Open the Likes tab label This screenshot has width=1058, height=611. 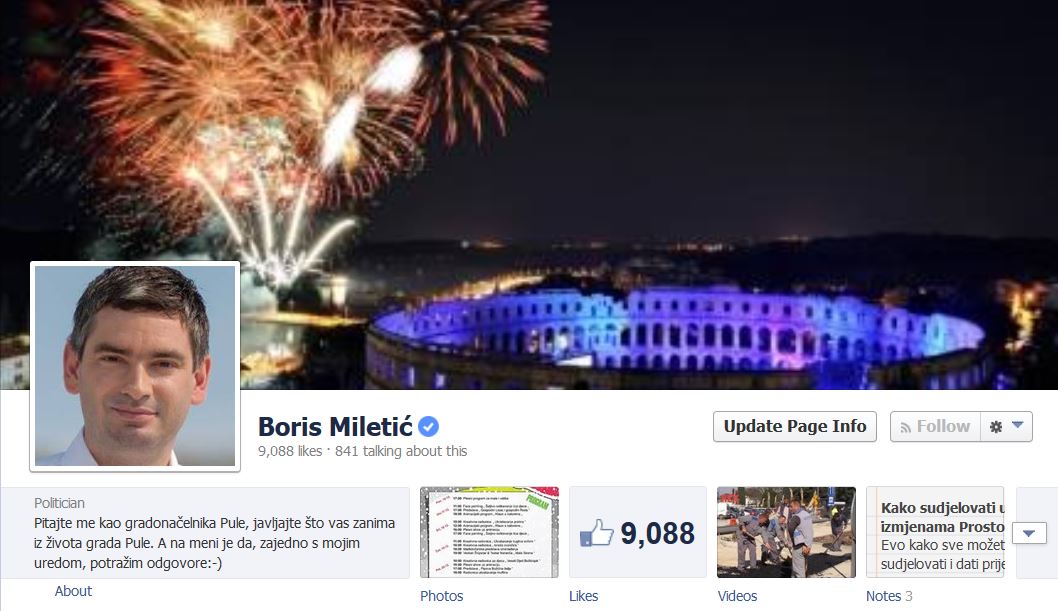pos(584,596)
